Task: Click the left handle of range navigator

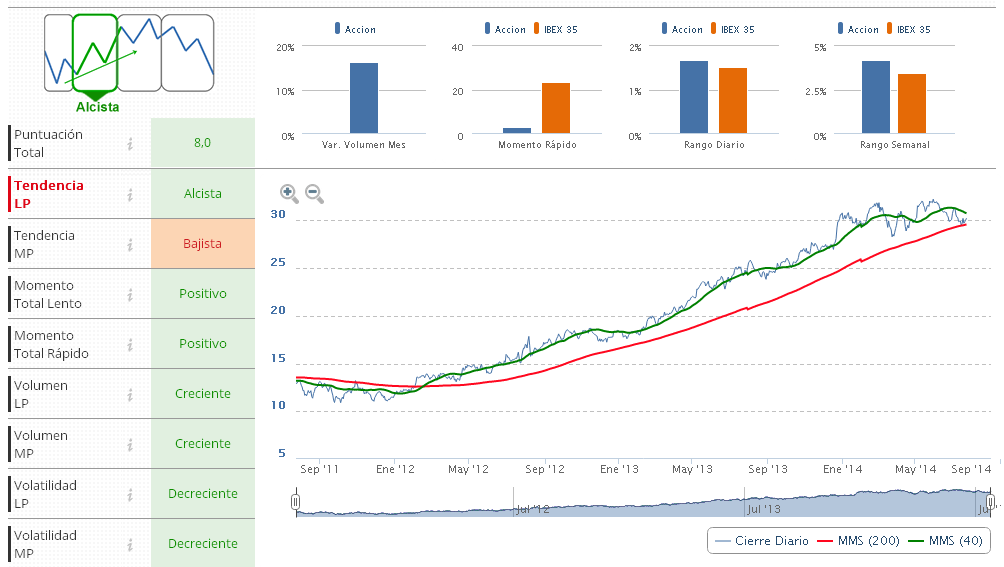Action: tap(296, 502)
